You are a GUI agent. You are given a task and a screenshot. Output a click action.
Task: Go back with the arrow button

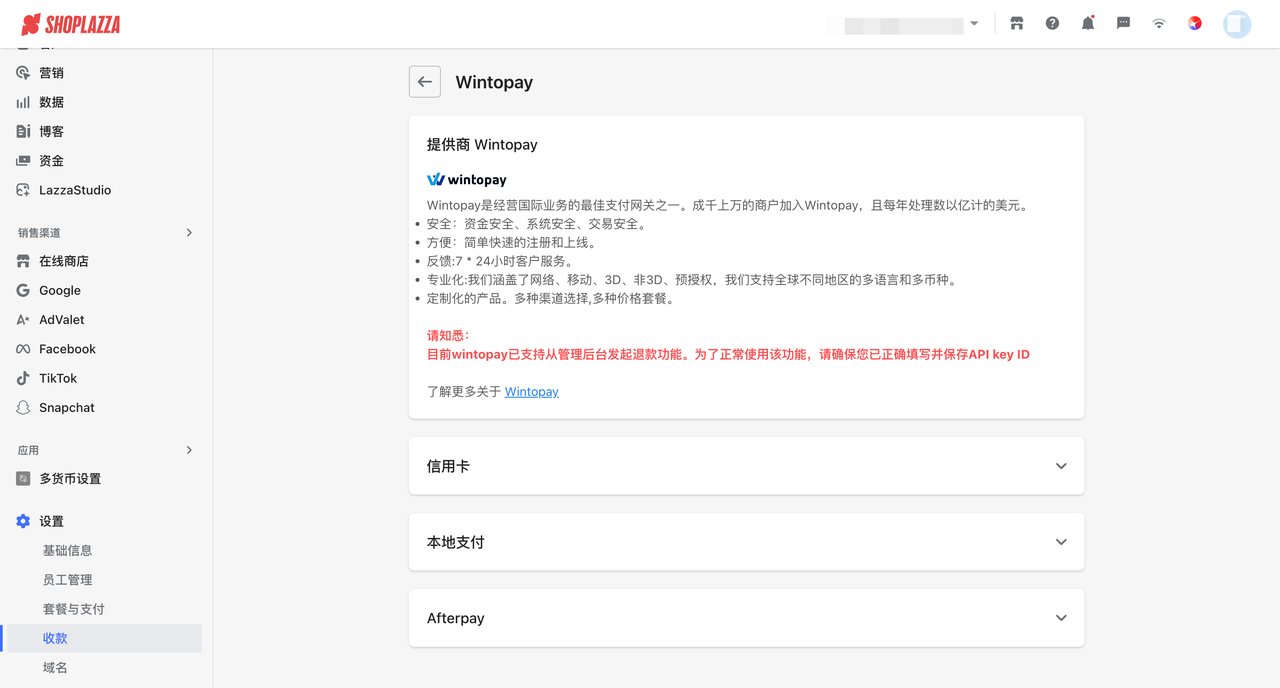(425, 82)
